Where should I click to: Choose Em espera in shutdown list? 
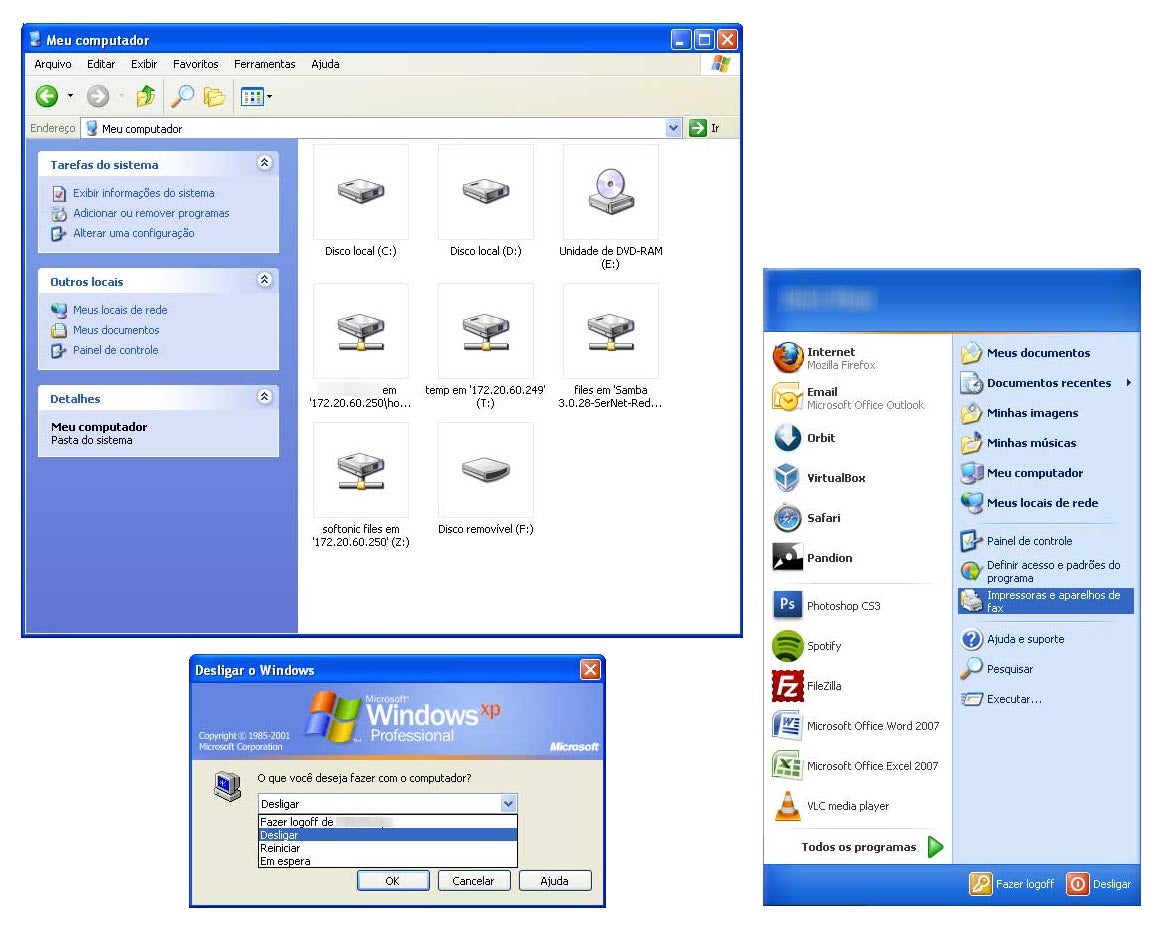tap(388, 861)
